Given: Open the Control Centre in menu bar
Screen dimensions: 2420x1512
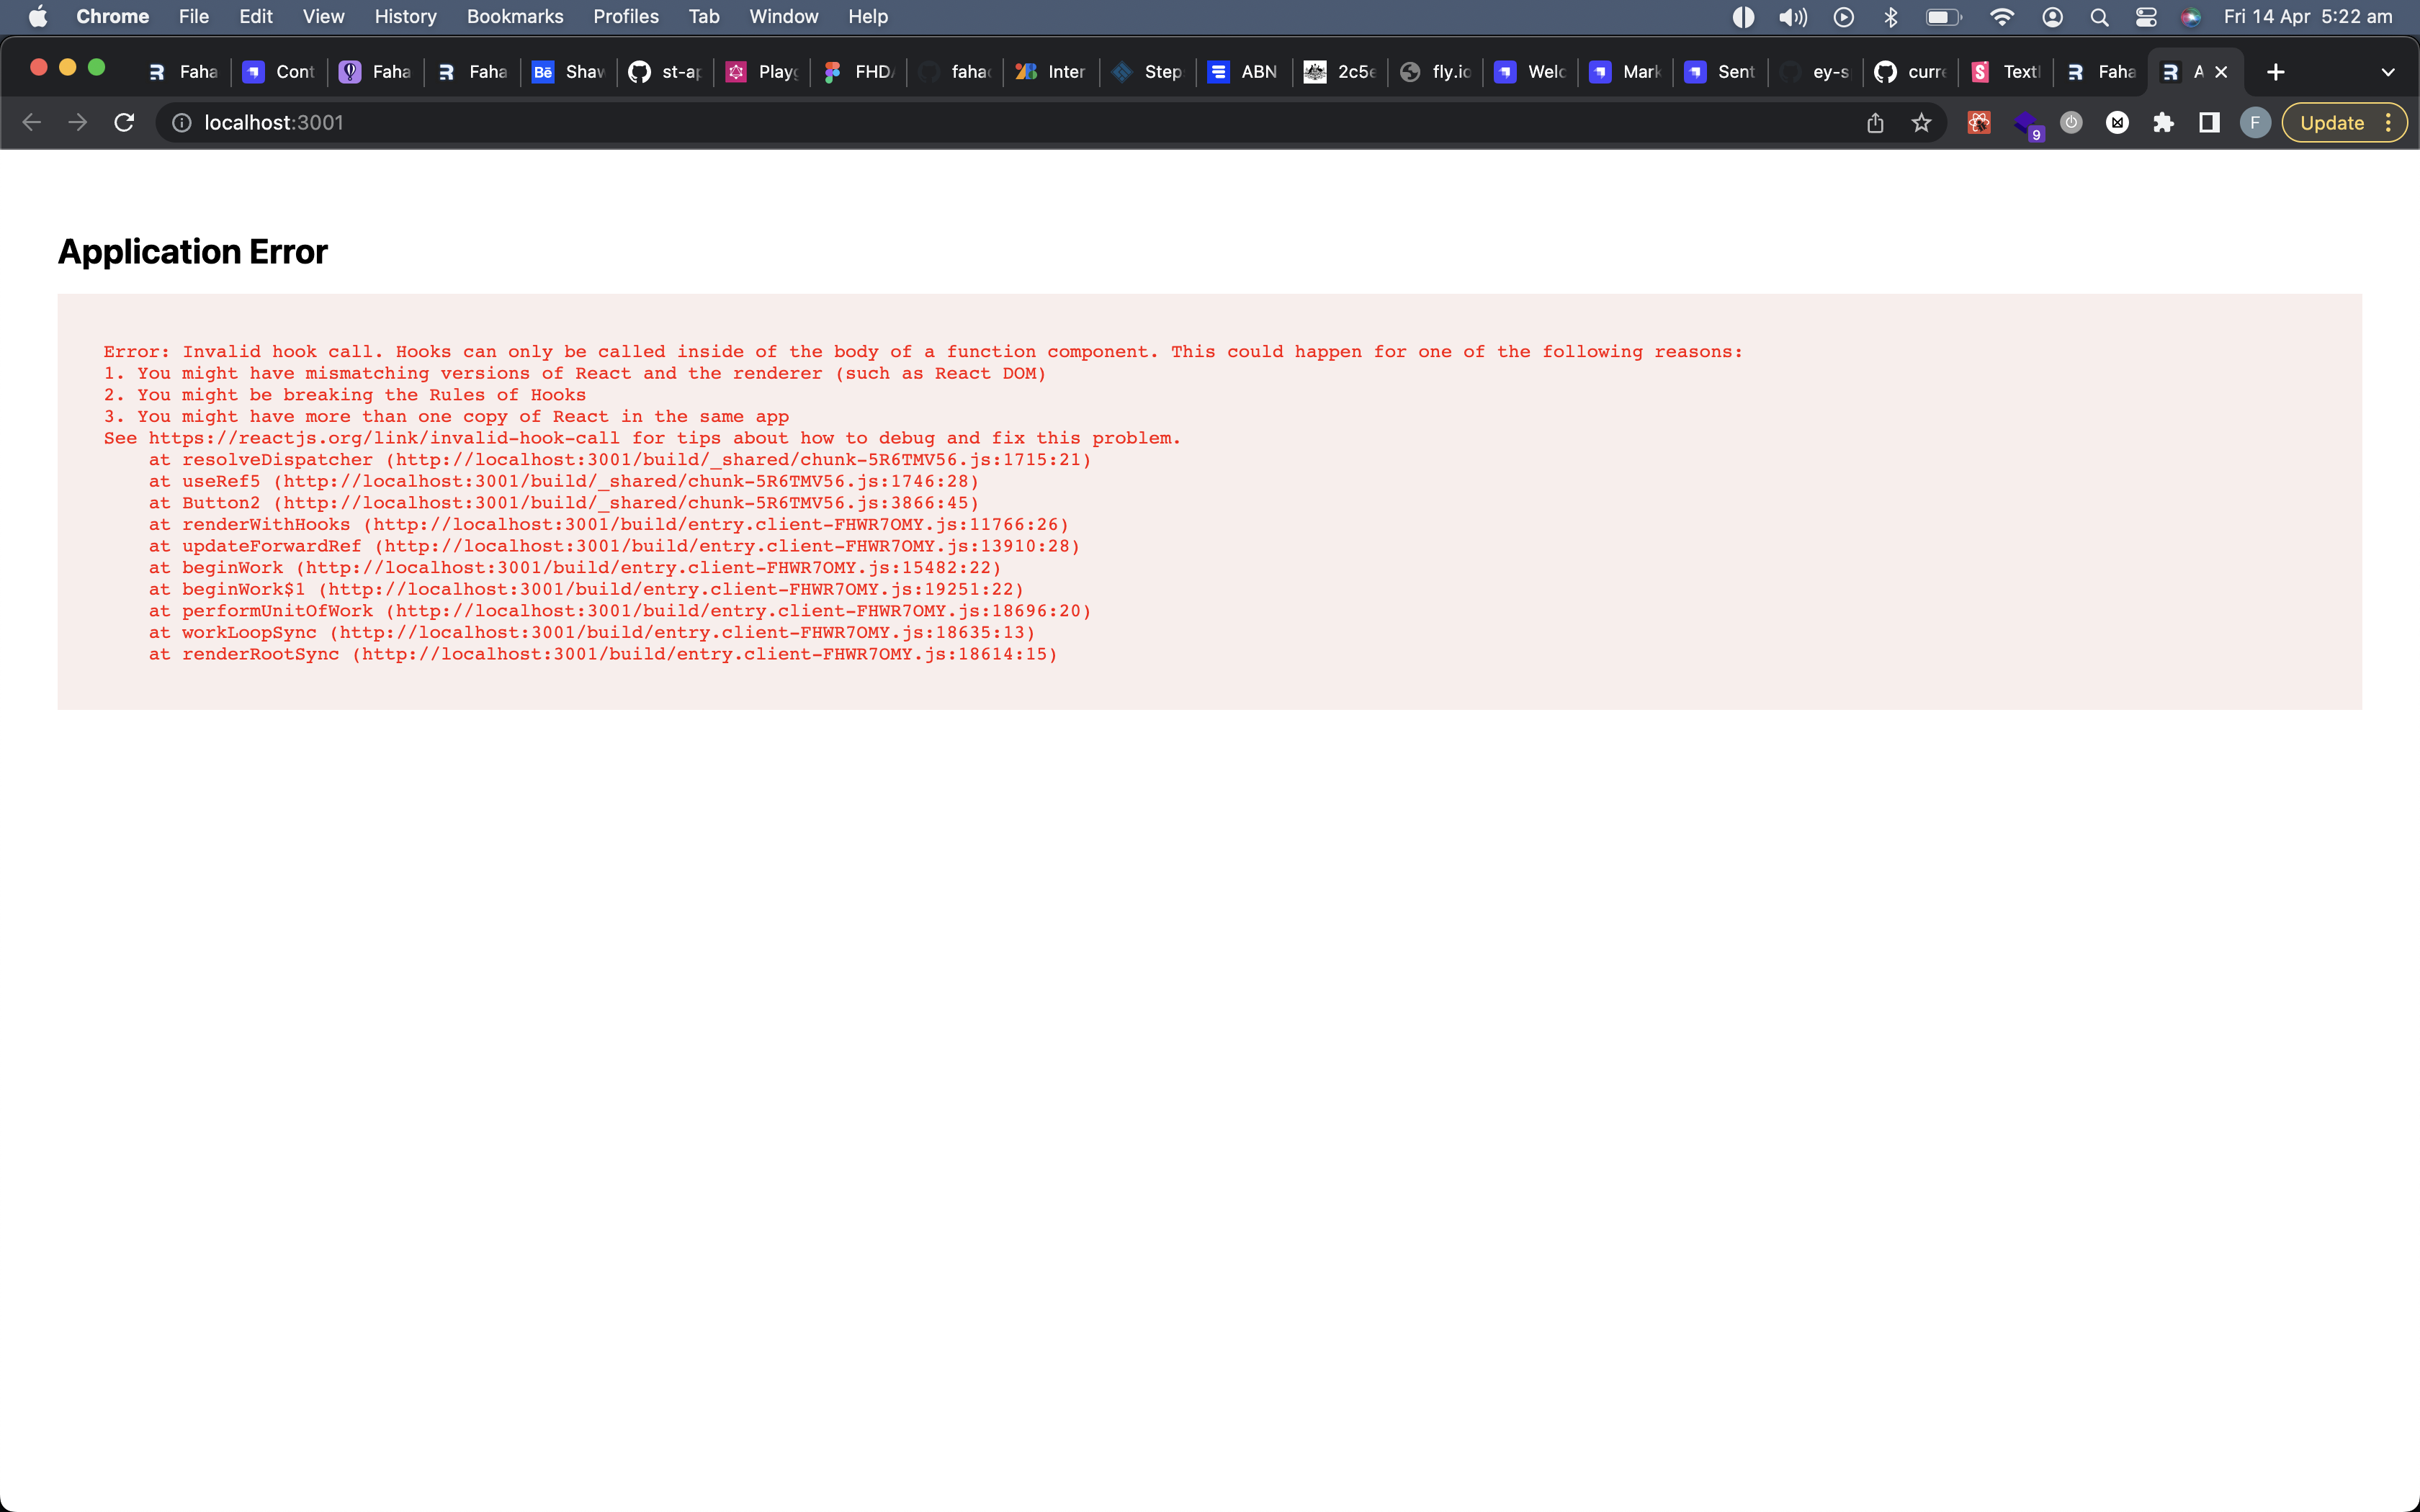Looking at the screenshot, I should coord(2147,16).
